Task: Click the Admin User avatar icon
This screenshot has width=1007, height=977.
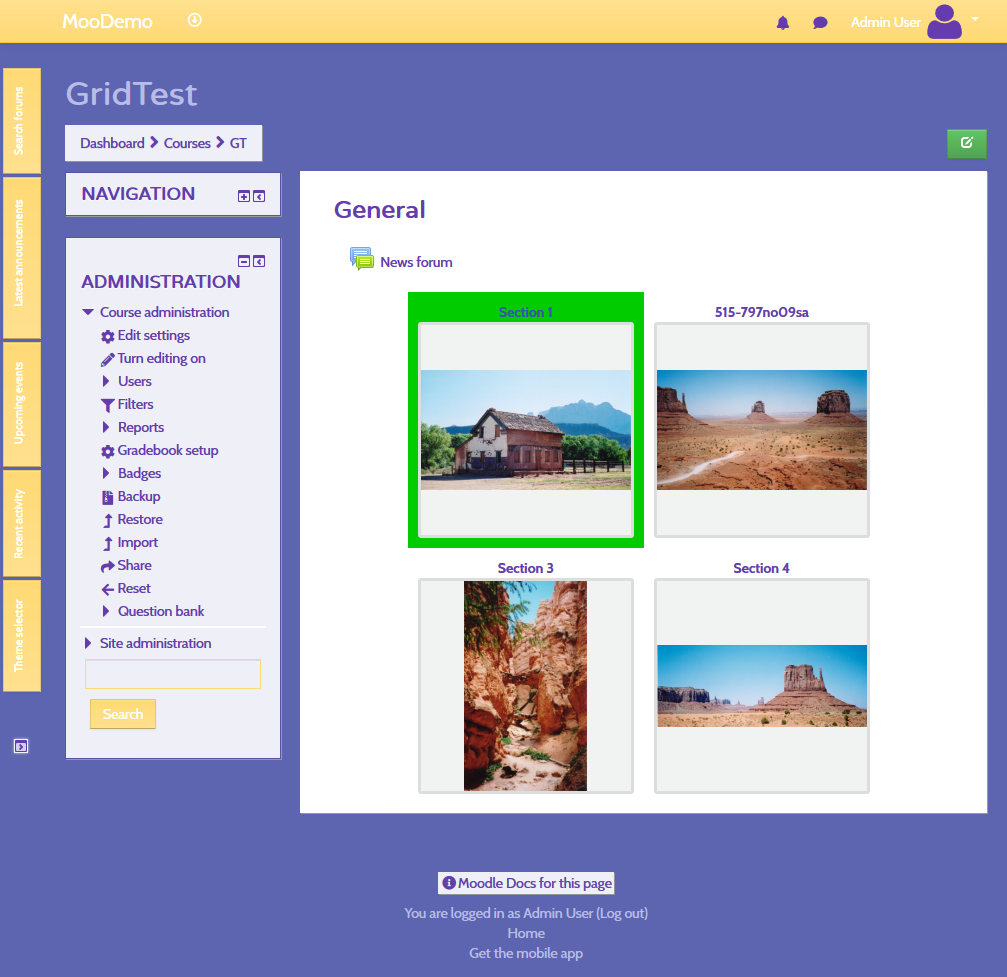Action: [x=945, y=22]
